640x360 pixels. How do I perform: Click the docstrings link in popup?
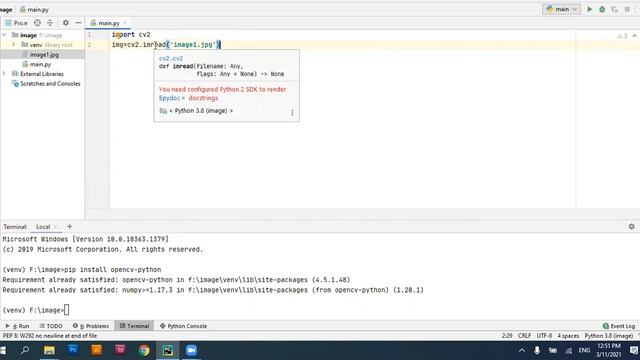(x=203, y=98)
